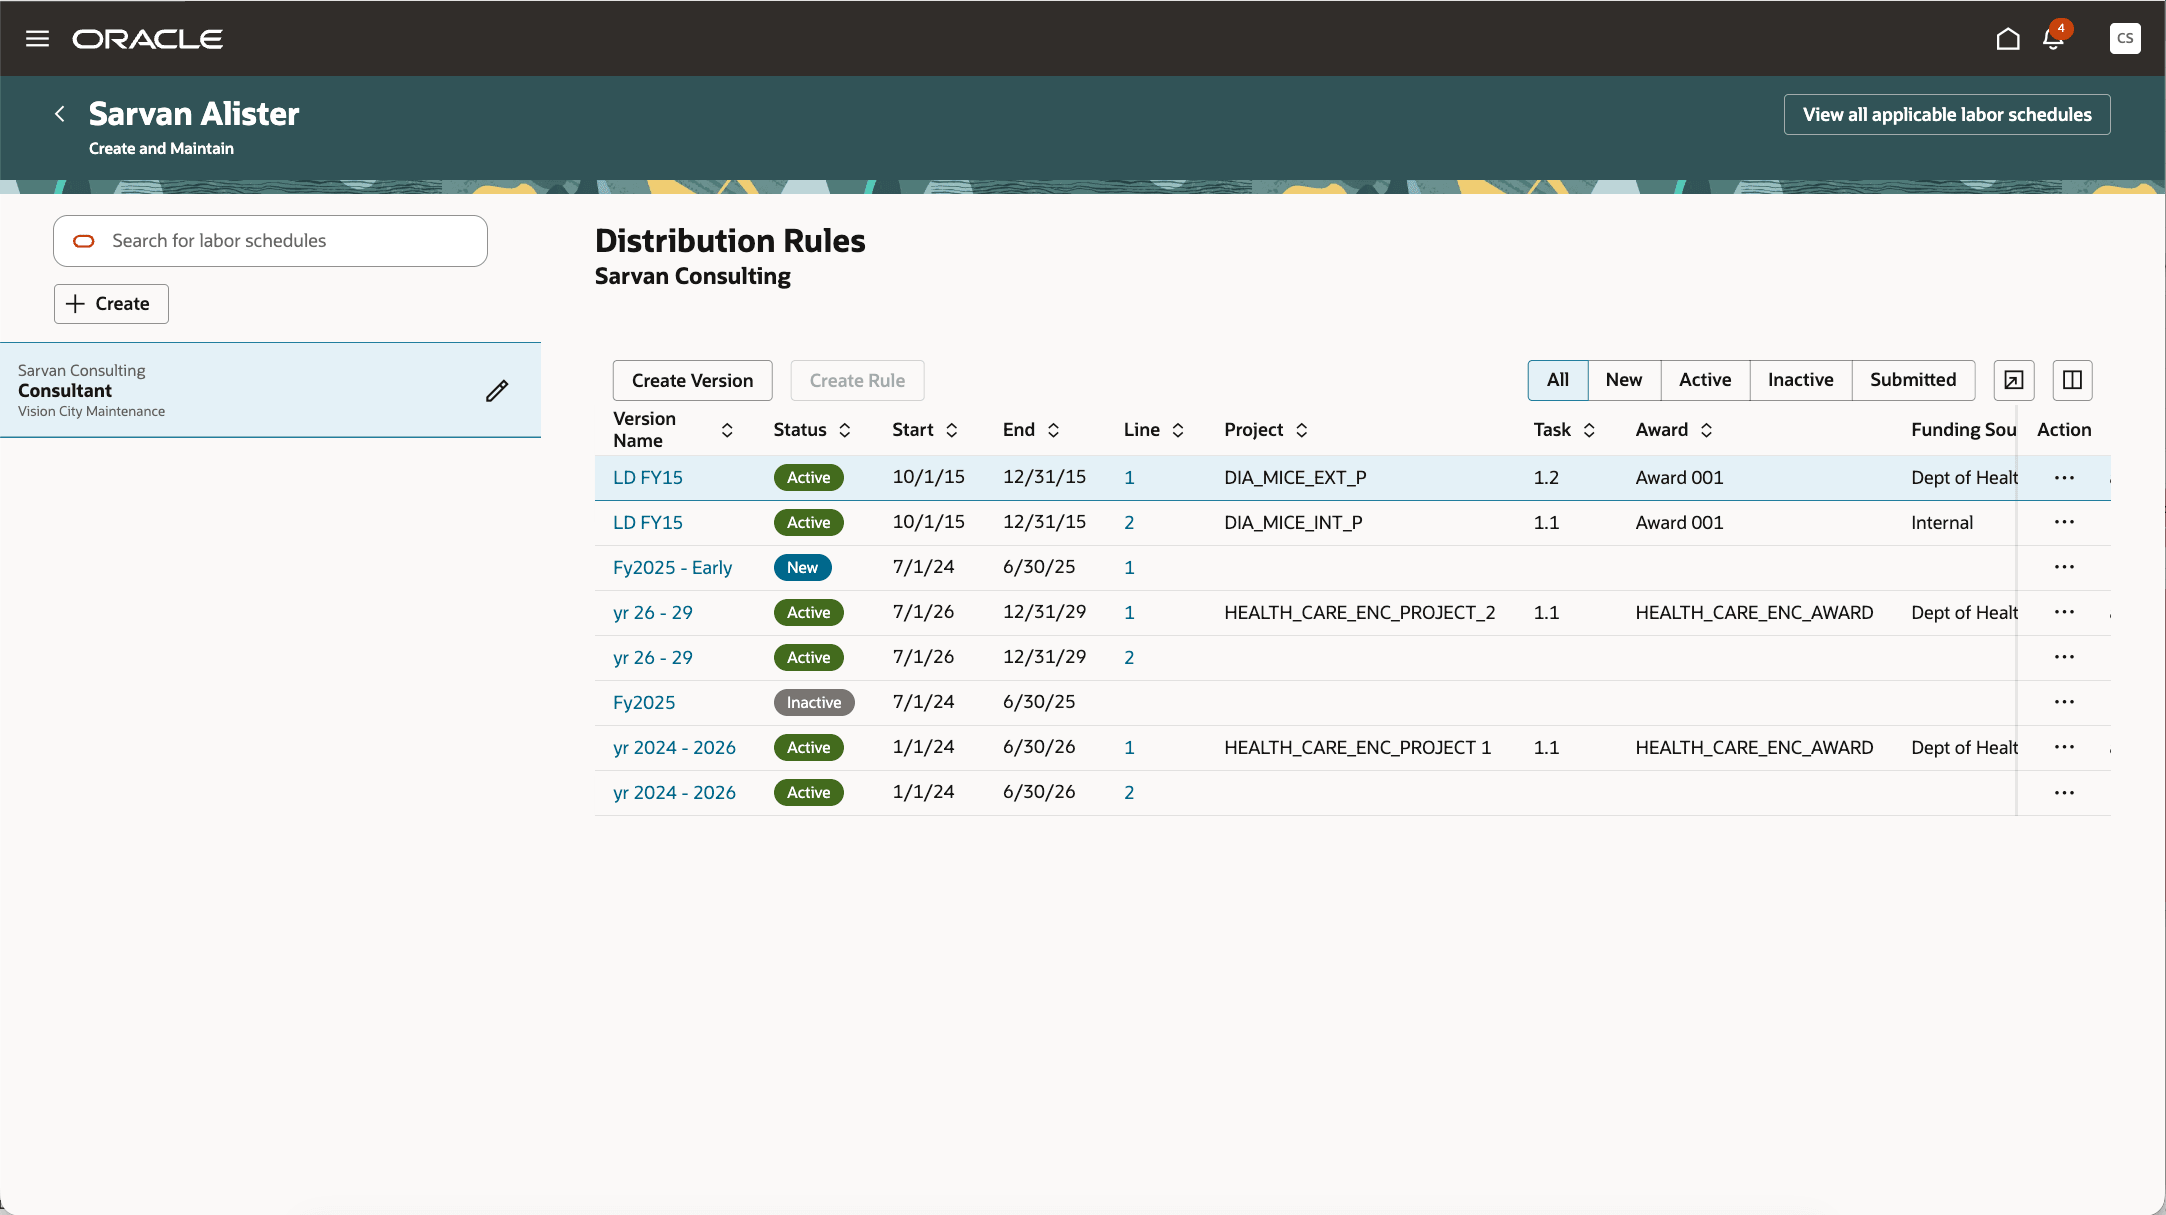The width and height of the screenshot is (2166, 1215).
Task: Click the DIA_MICE_INT_P project cell
Action: (x=1293, y=523)
